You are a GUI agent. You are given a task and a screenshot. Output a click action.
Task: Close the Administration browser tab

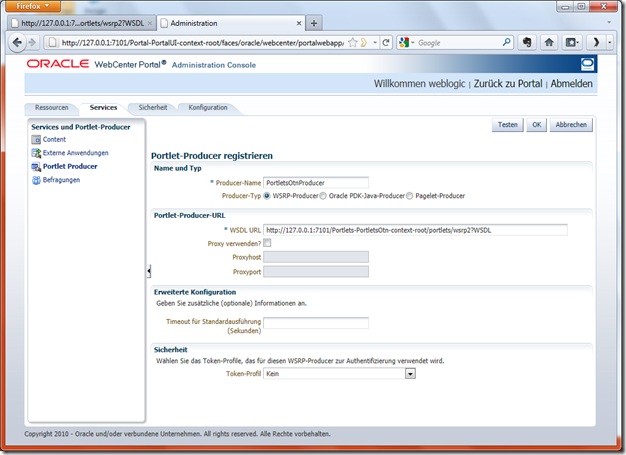(299, 24)
